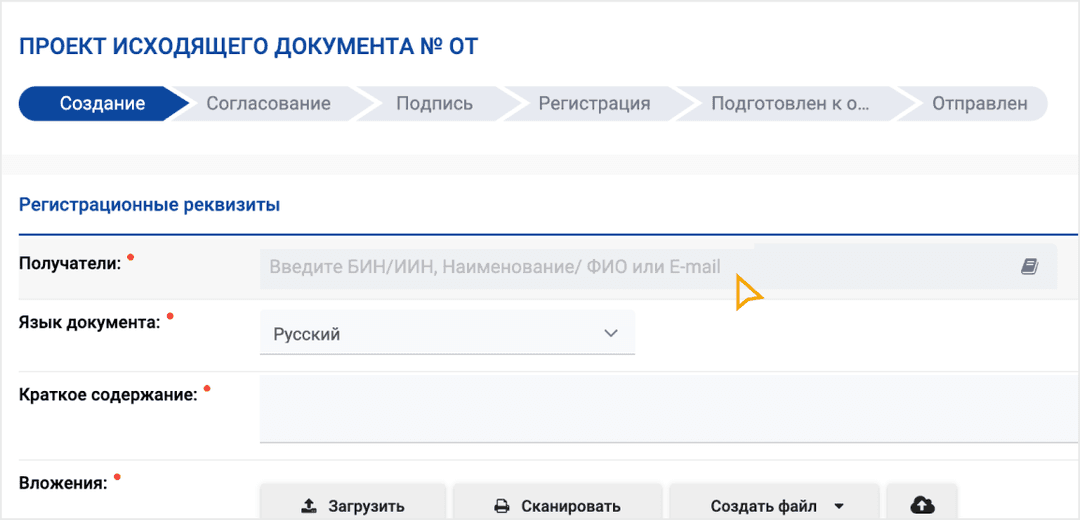Click the Язык документа field label
Image resolution: width=1080 pixels, height=520 pixels.
(89, 322)
